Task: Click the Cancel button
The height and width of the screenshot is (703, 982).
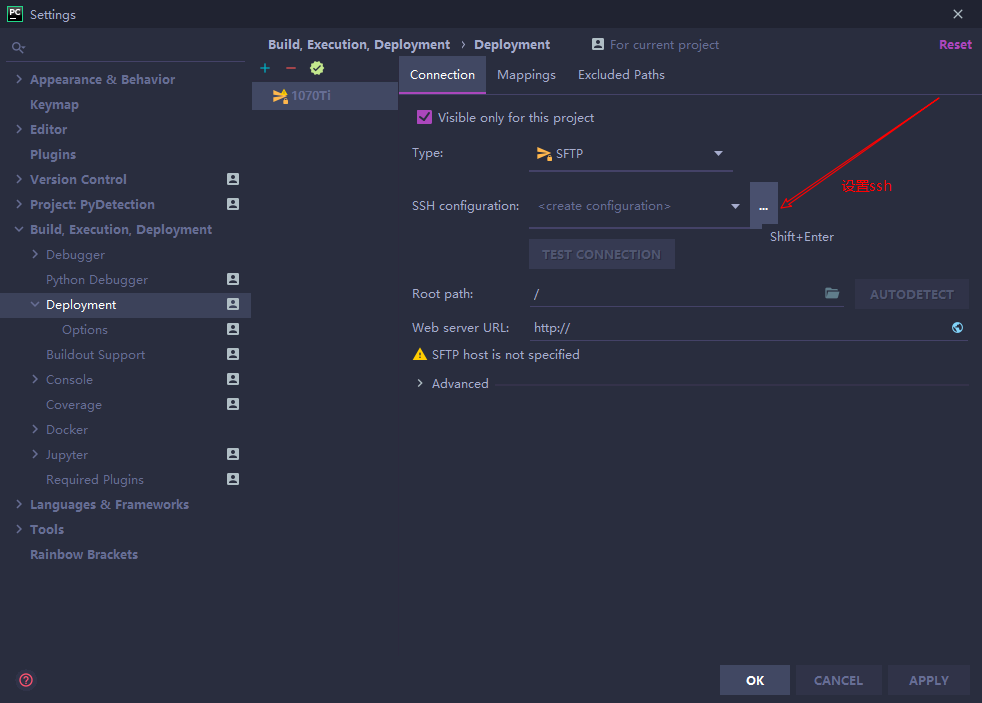Action: pyautogui.click(x=839, y=680)
